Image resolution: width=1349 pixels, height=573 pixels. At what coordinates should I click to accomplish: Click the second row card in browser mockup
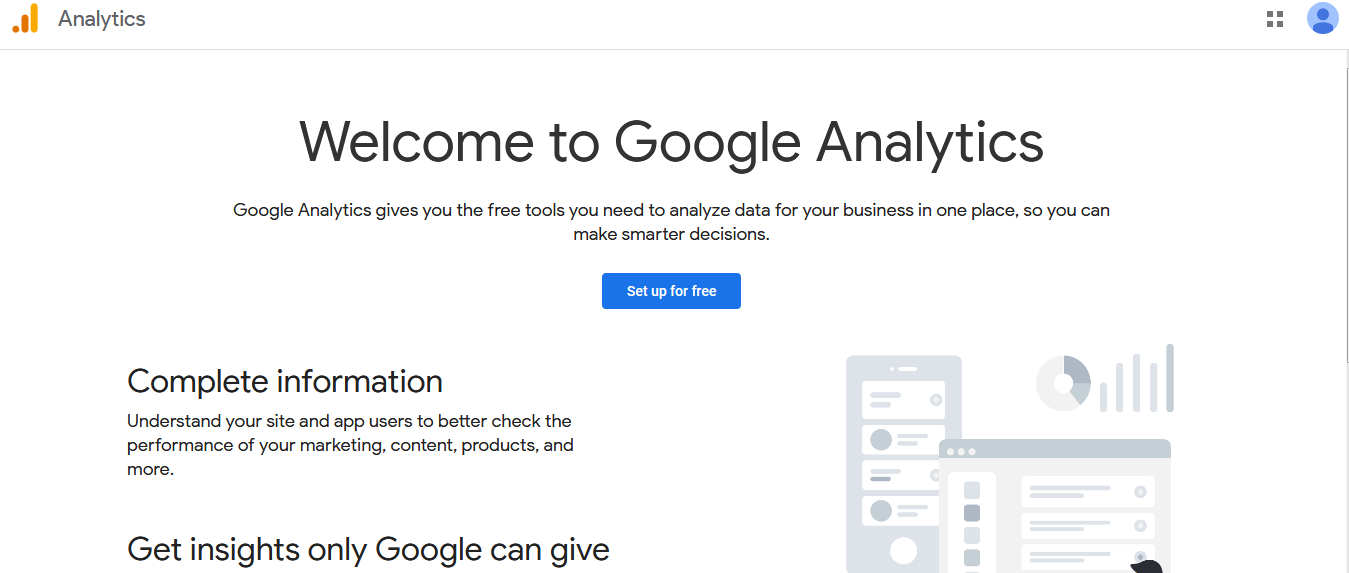1087,525
